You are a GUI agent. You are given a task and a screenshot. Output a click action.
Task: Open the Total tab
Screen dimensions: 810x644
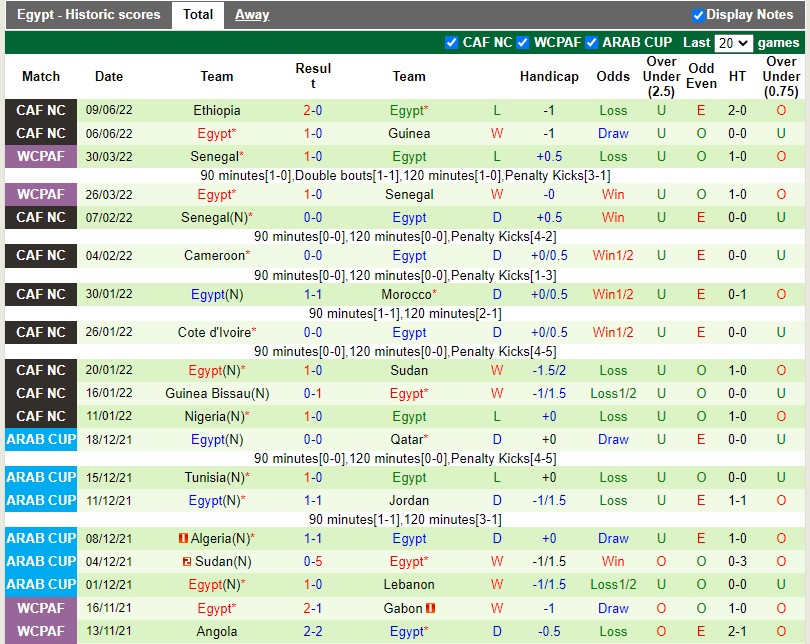click(198, 14)
